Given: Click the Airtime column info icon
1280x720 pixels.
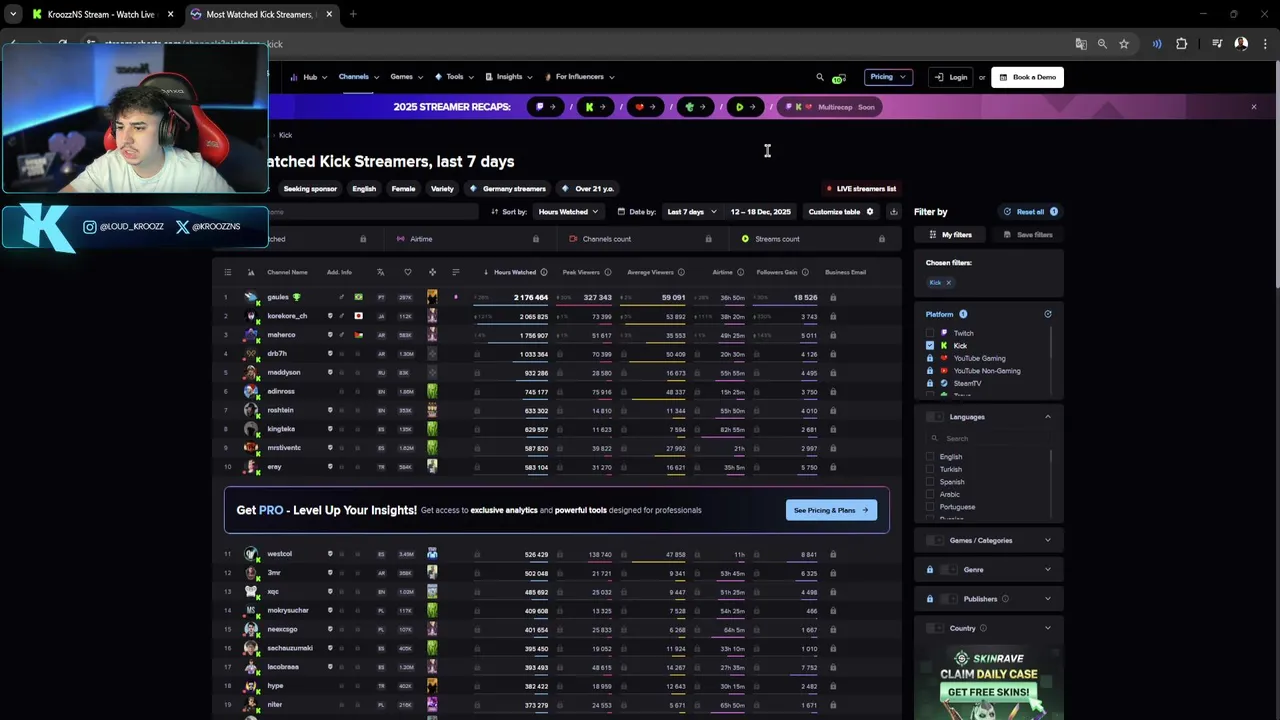Looking at the screenshot, I should coord(741,272).
